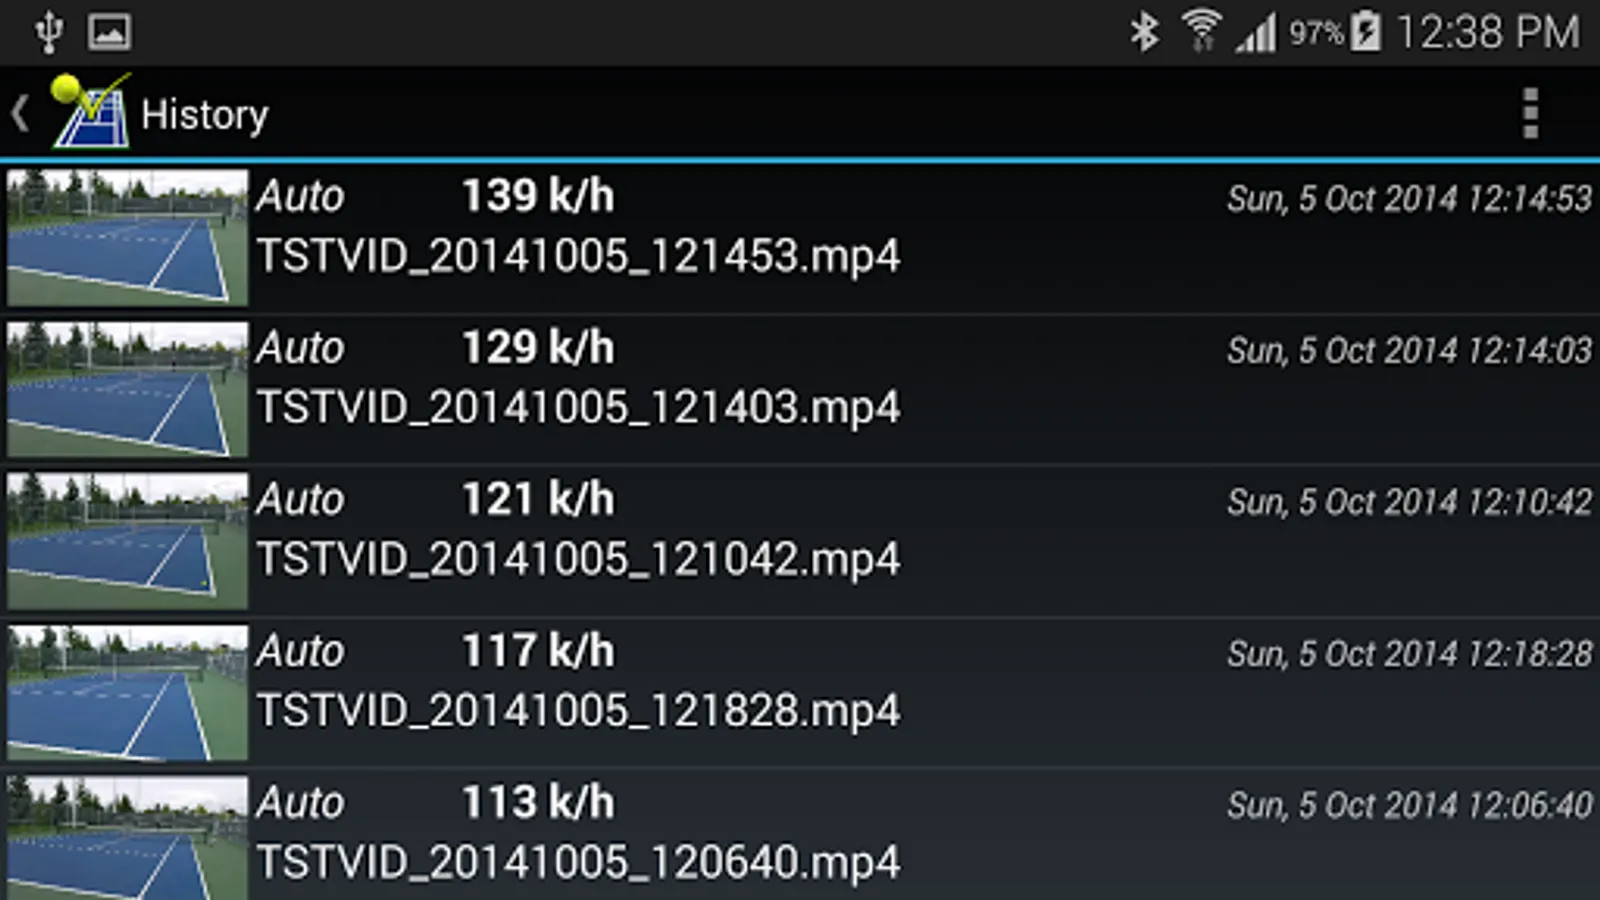The width and height of the screenshot is (1600, 900).
Task: Select TSTVID_20141005_121403.mp4 entry
Action: tap(800, 390)
